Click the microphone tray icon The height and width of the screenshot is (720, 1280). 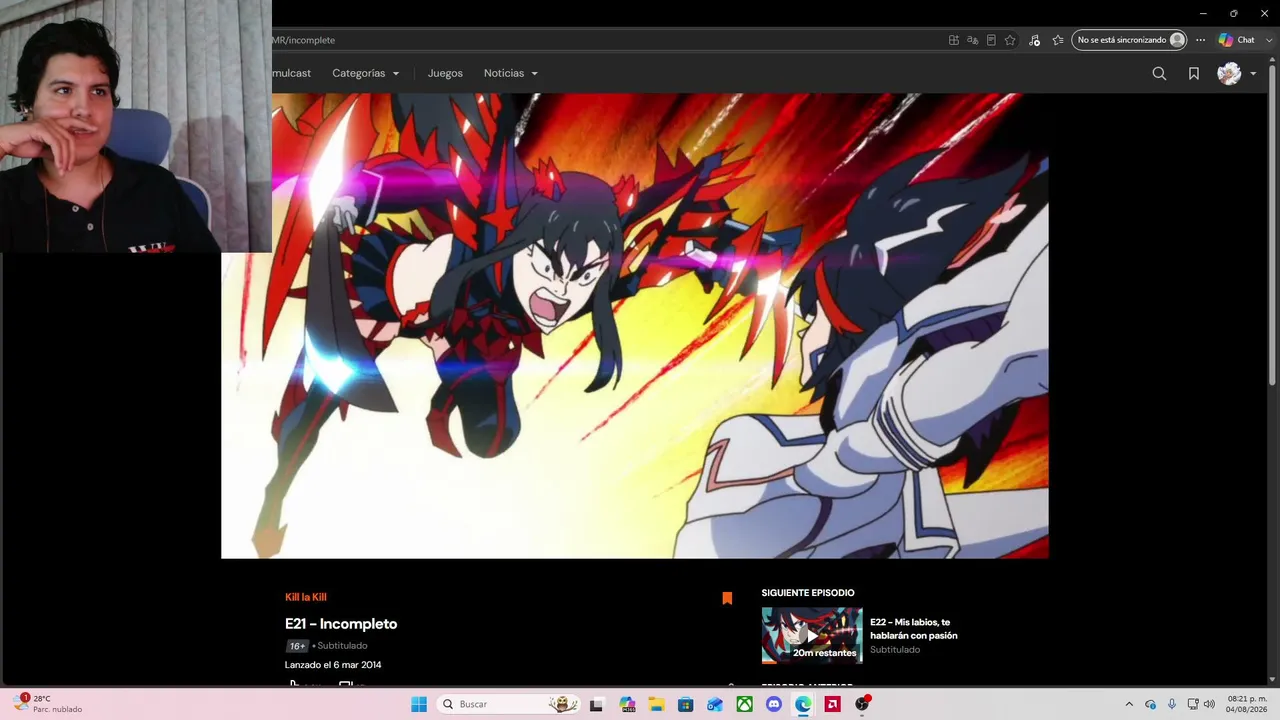[x=1172, y=704]
